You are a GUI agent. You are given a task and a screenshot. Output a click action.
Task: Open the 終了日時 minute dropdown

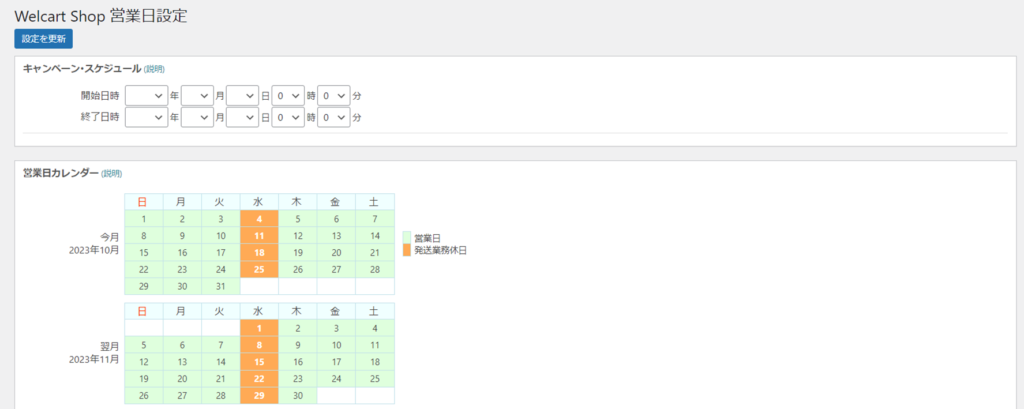pyautogui.click(x=334, y=117)
